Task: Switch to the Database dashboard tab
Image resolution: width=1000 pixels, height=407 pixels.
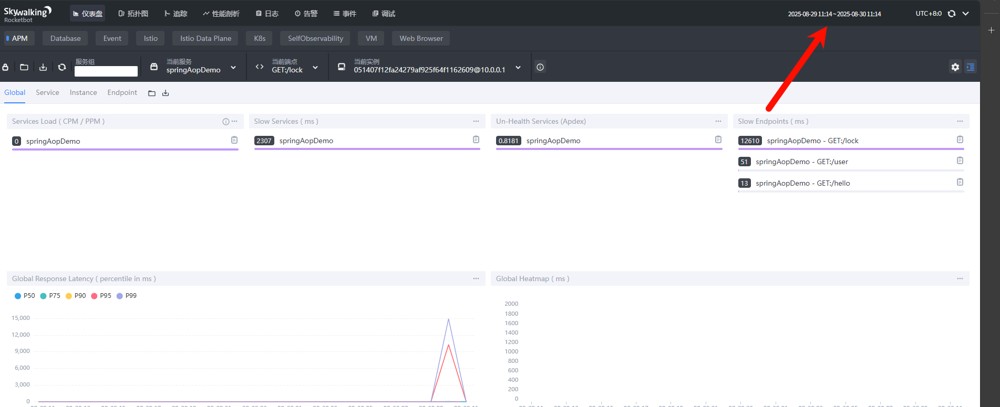Action: pos(66,38)
